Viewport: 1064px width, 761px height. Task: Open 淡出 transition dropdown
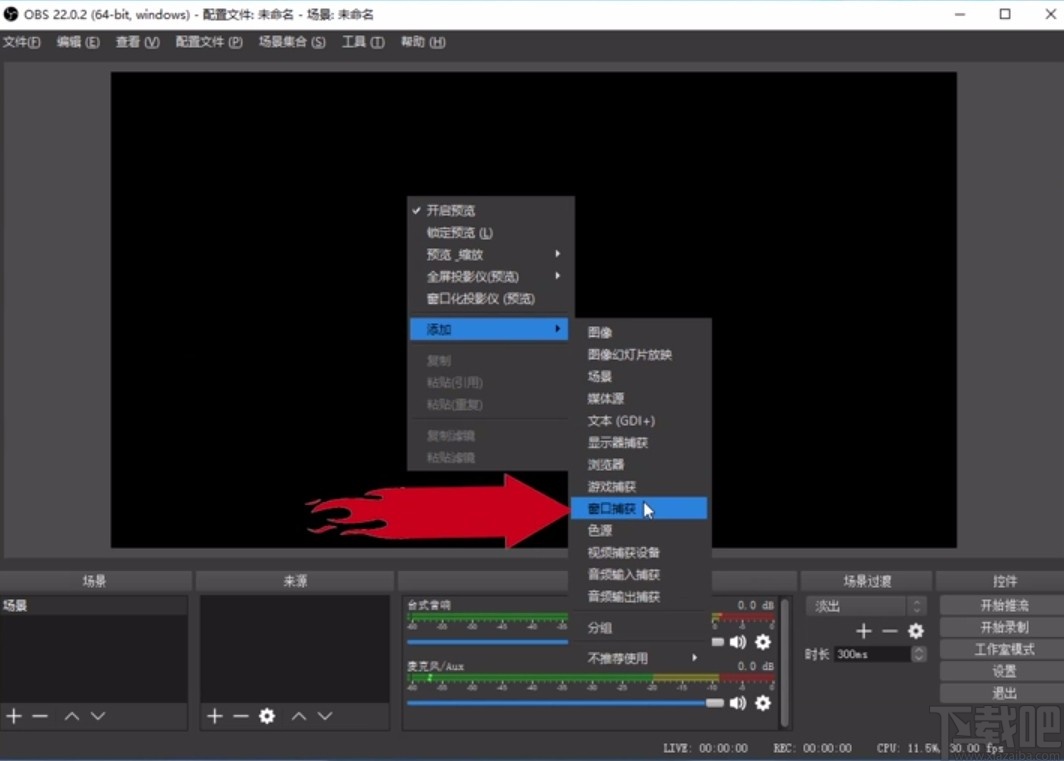click(x=866, y=606)
